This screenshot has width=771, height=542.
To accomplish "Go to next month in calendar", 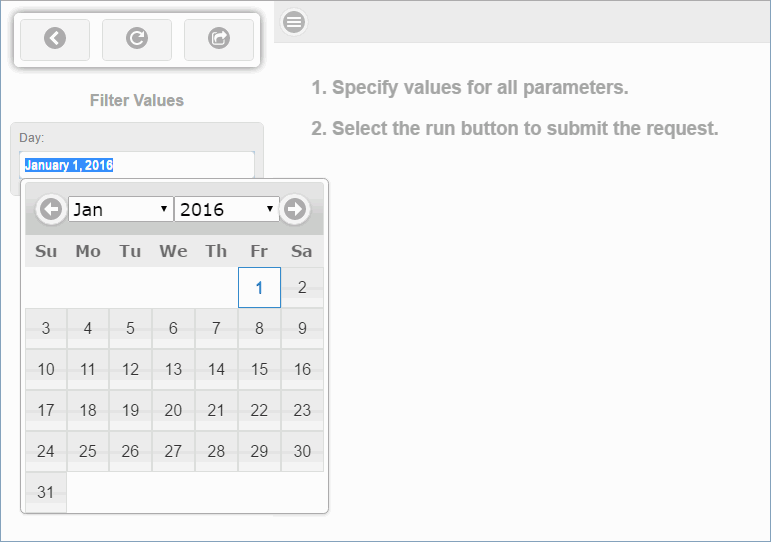I will click(x=295, y=209).
